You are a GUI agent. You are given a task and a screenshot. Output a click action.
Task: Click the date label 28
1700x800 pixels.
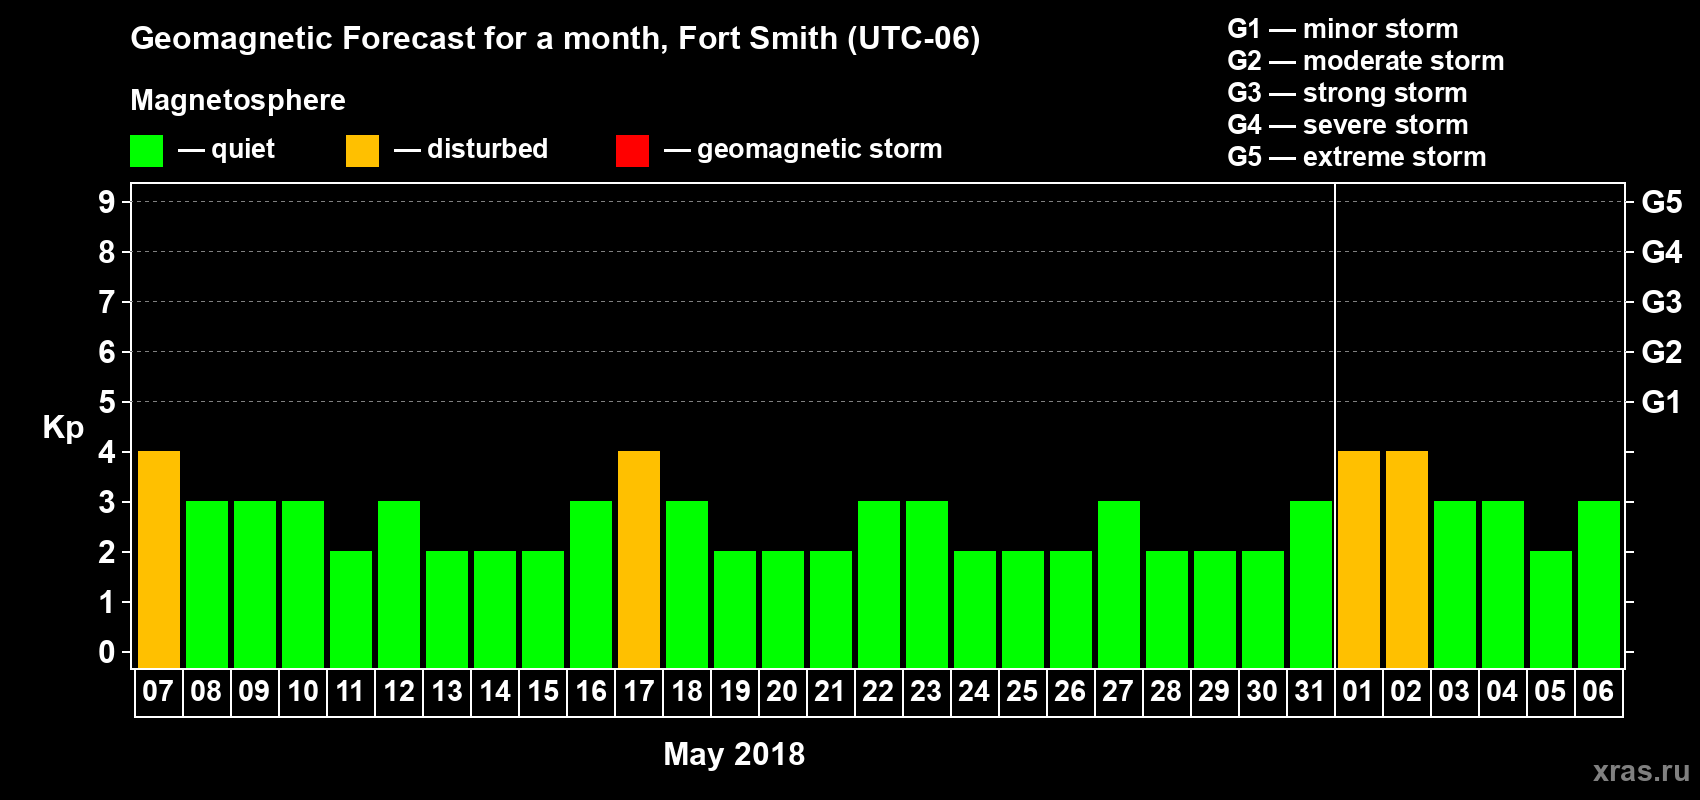click(1166, 692)
